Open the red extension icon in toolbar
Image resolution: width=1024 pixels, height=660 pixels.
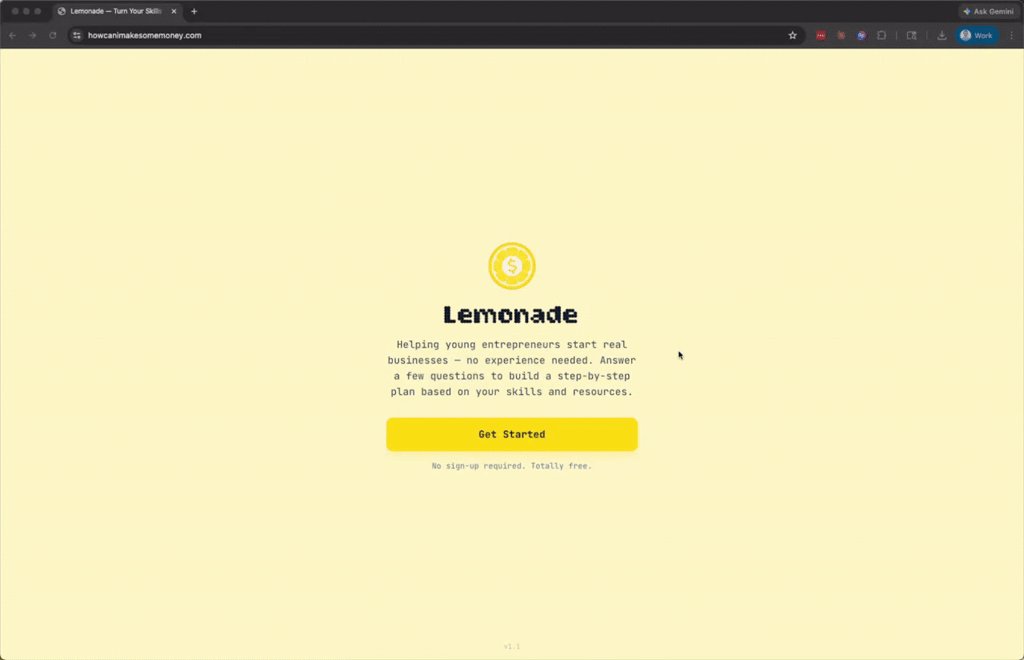click(821, 35)
